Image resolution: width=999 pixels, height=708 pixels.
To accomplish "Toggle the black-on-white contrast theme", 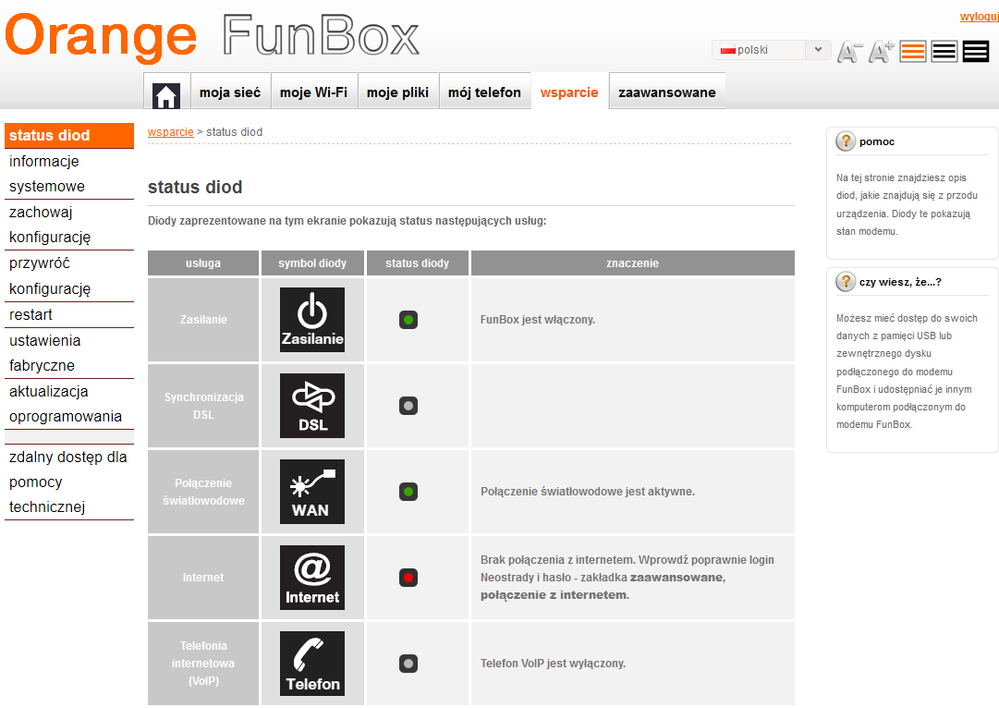I will [944, 50].
